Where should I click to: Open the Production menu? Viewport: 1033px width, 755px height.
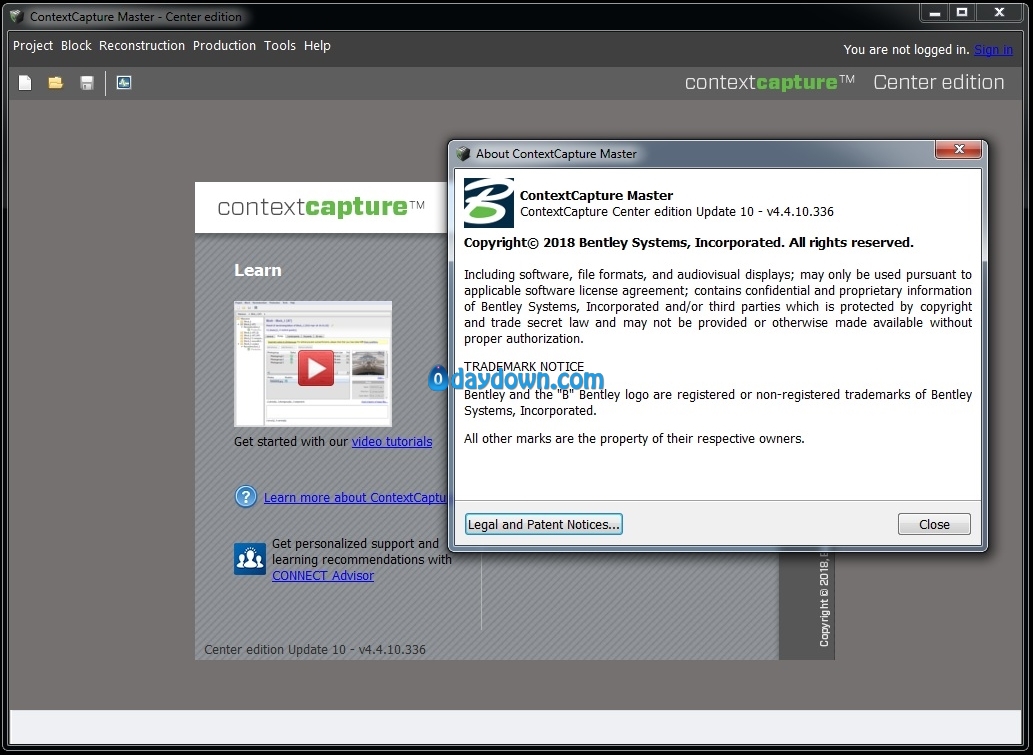pyautogui.click(x=224, y=45)
